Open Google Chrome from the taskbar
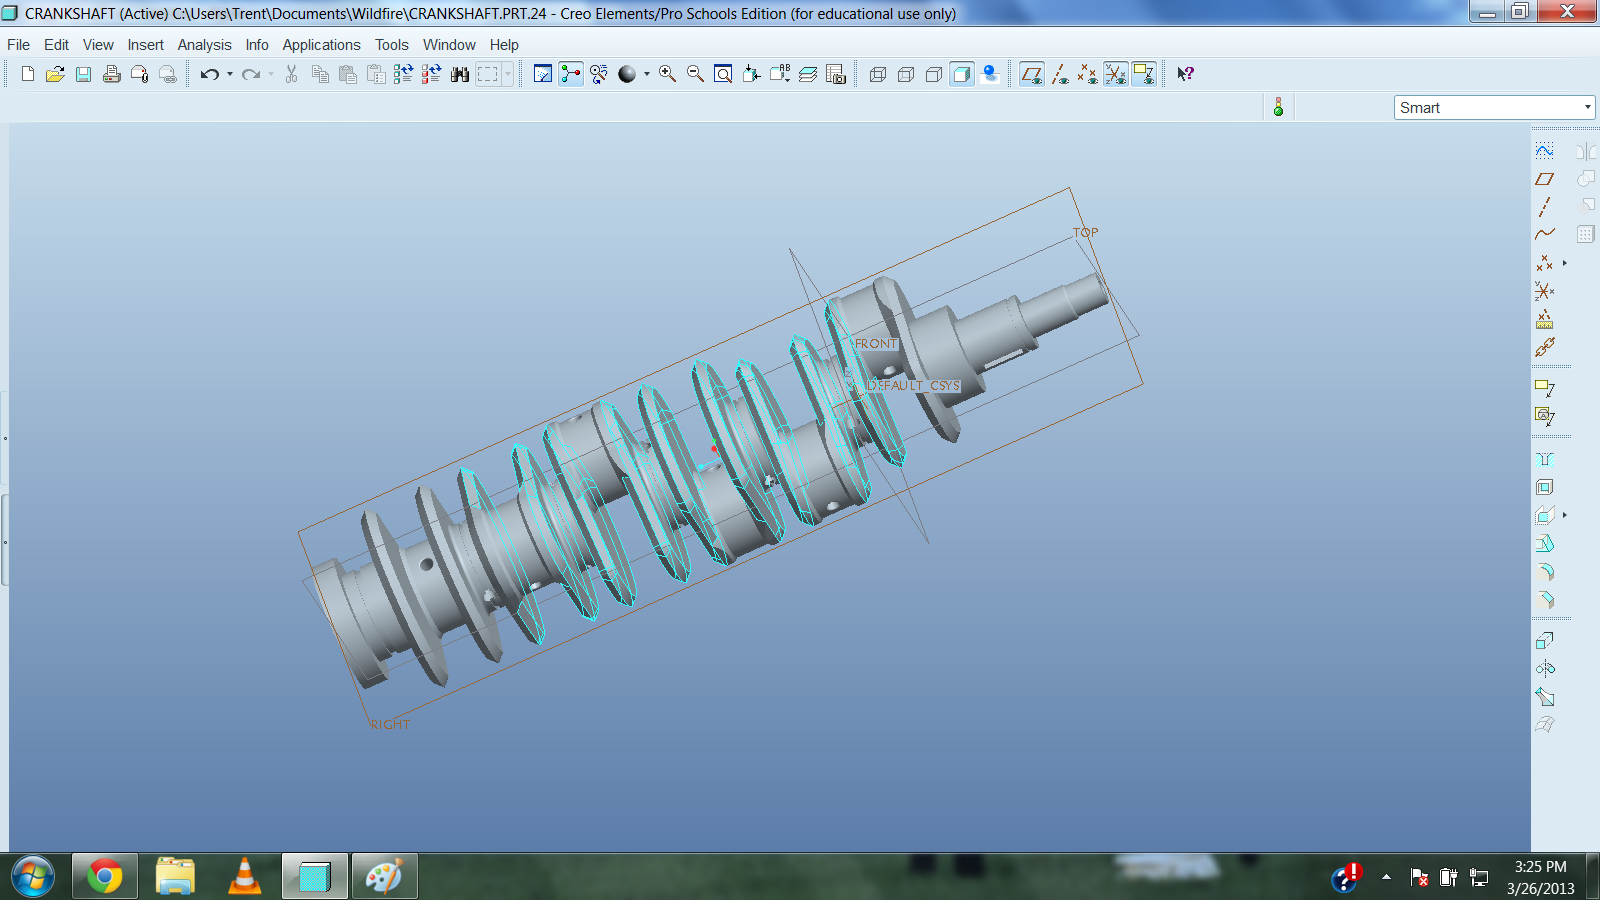The image size is (1600, 900). 105,877
